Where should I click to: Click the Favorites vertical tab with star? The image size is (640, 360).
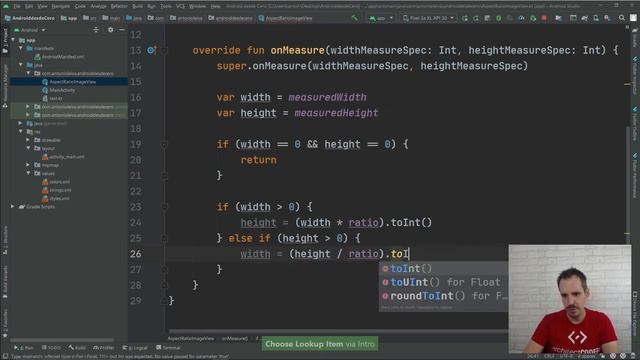pyautogui.click(x=5, y=324)
